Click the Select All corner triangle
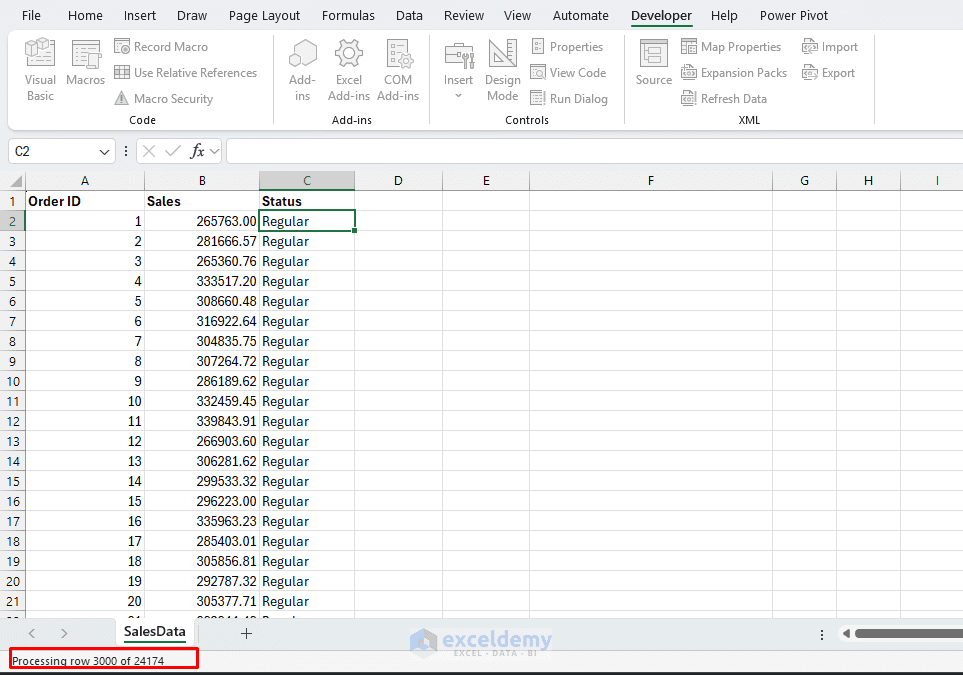Image resolution: width=963 pixels, height=675 pixels. (x=16, y=181)
